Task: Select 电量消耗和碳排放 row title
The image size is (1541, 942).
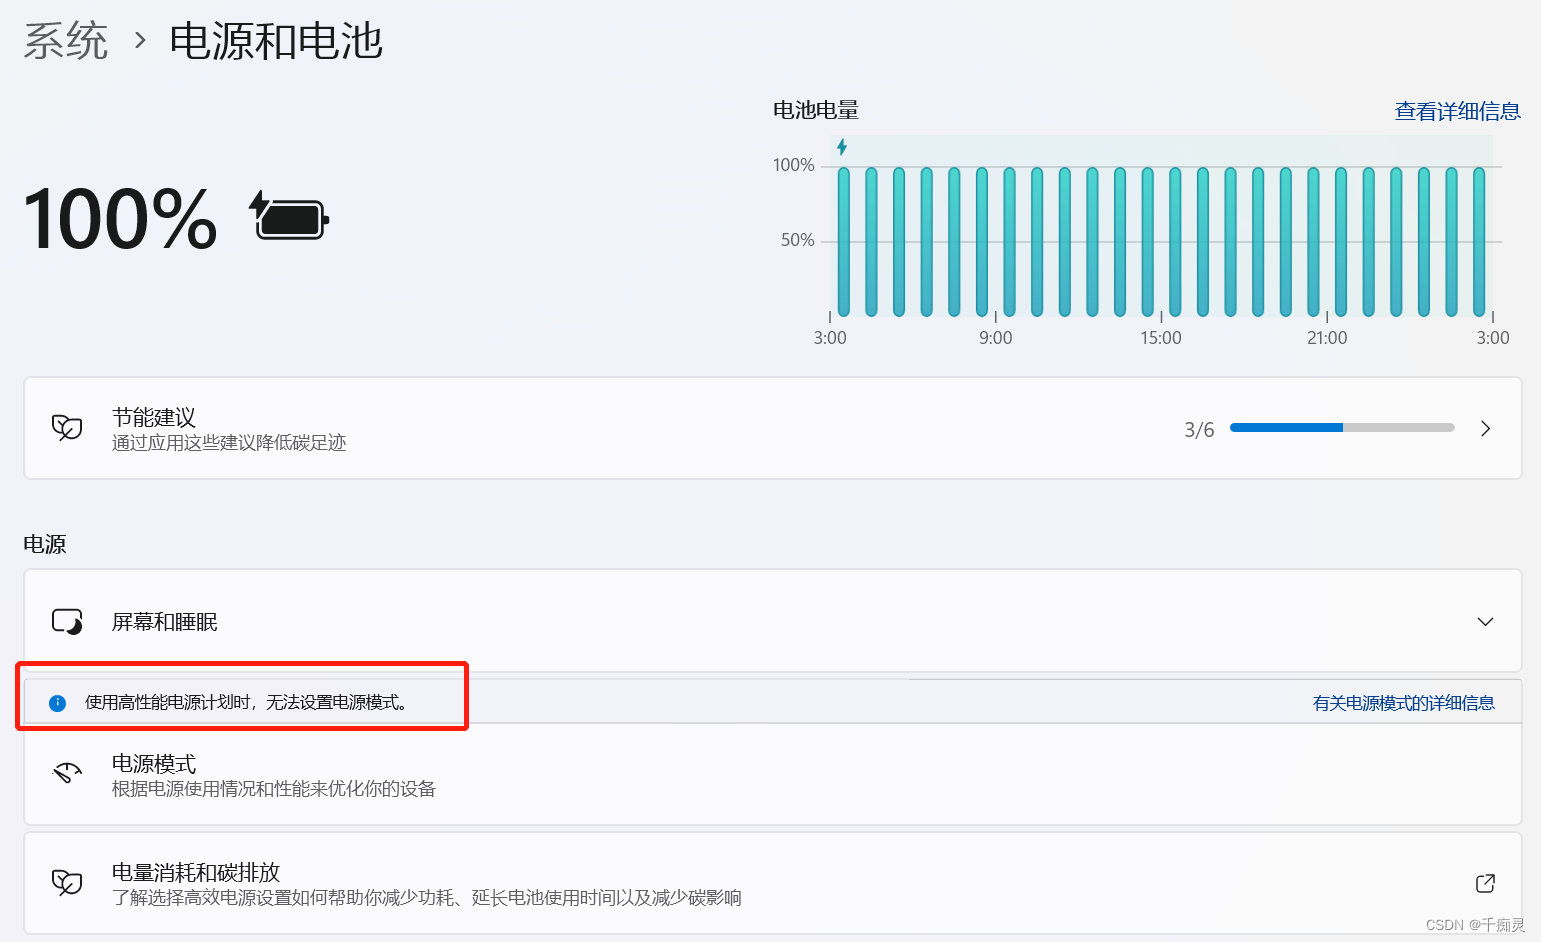Action: pos(196,872)
